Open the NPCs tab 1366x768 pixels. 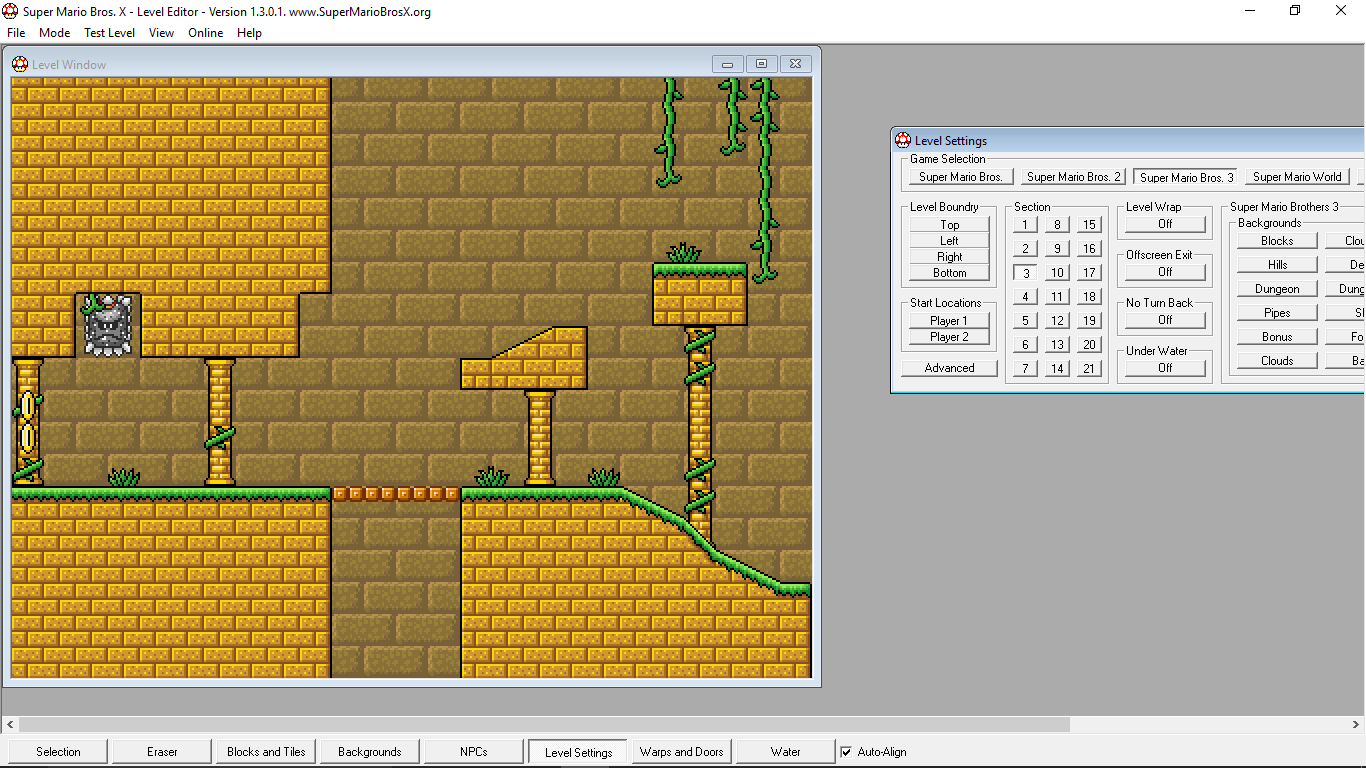(474, 752)
